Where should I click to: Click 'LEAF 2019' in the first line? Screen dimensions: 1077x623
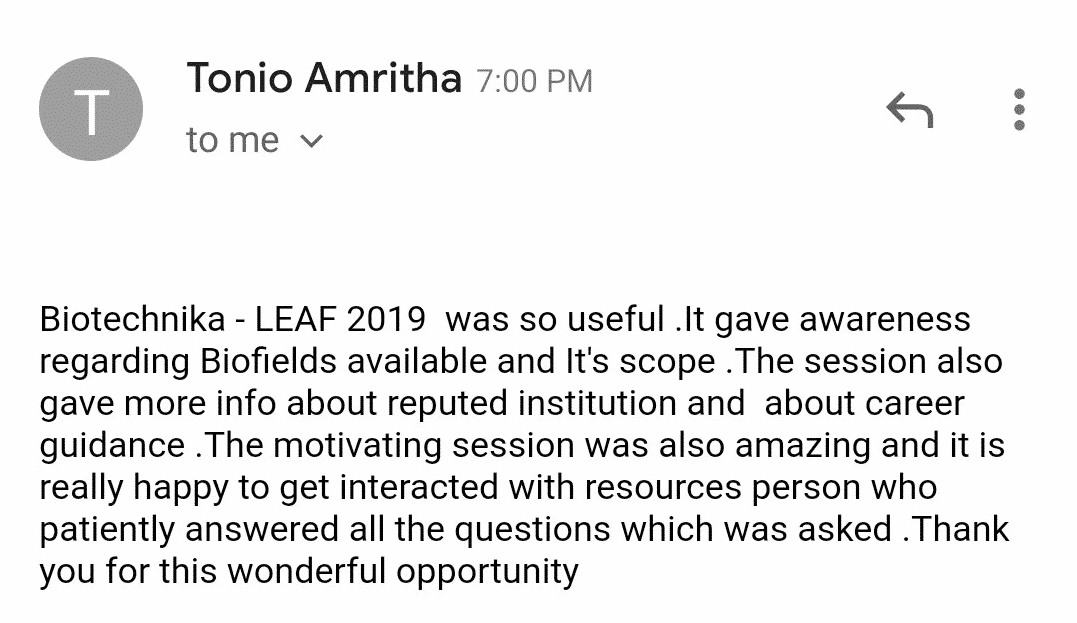[x=340, y=319]
